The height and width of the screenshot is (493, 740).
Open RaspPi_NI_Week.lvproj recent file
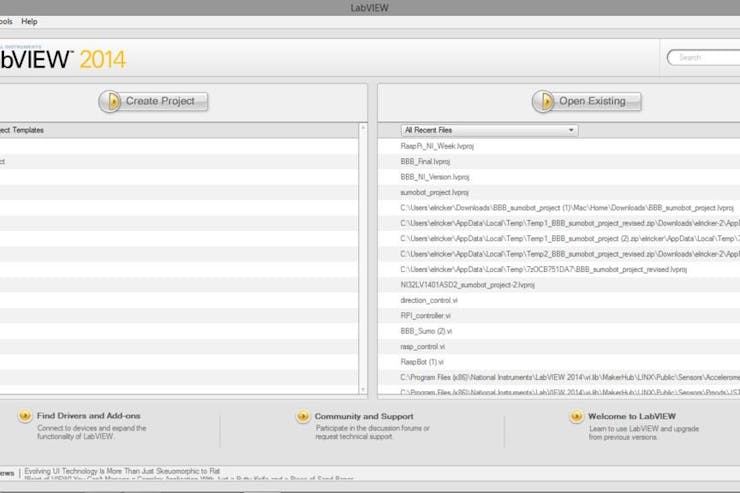click(x=437, y=146)
